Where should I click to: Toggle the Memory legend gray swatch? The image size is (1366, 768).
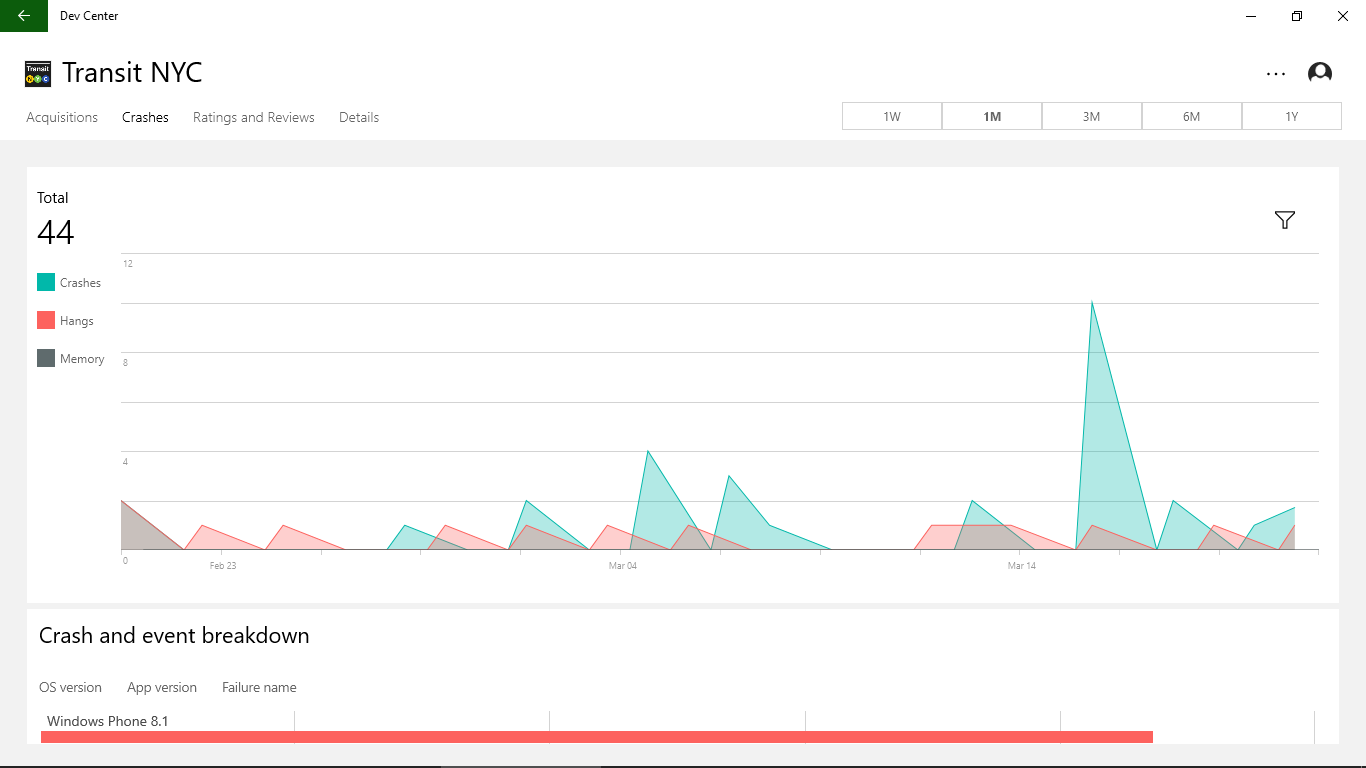[x=46, y=358]
